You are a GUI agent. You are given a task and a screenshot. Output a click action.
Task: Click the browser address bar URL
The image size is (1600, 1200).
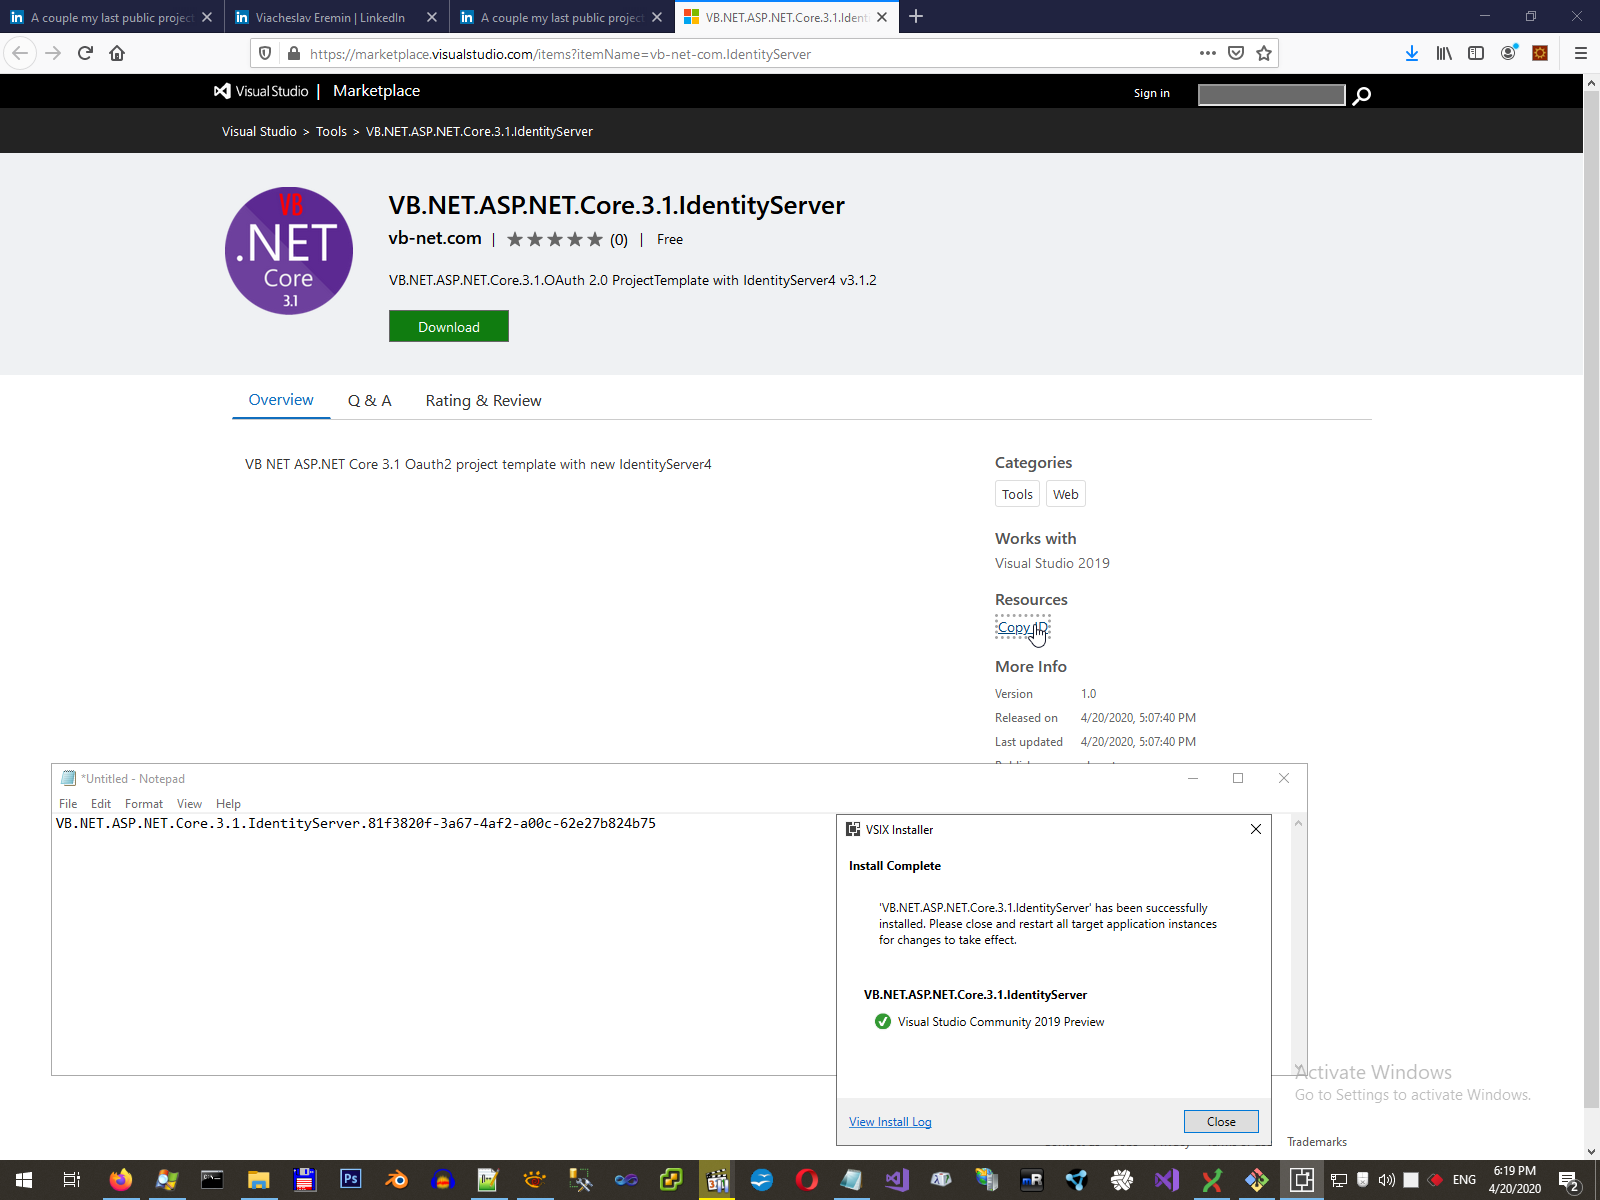(560, 54)
